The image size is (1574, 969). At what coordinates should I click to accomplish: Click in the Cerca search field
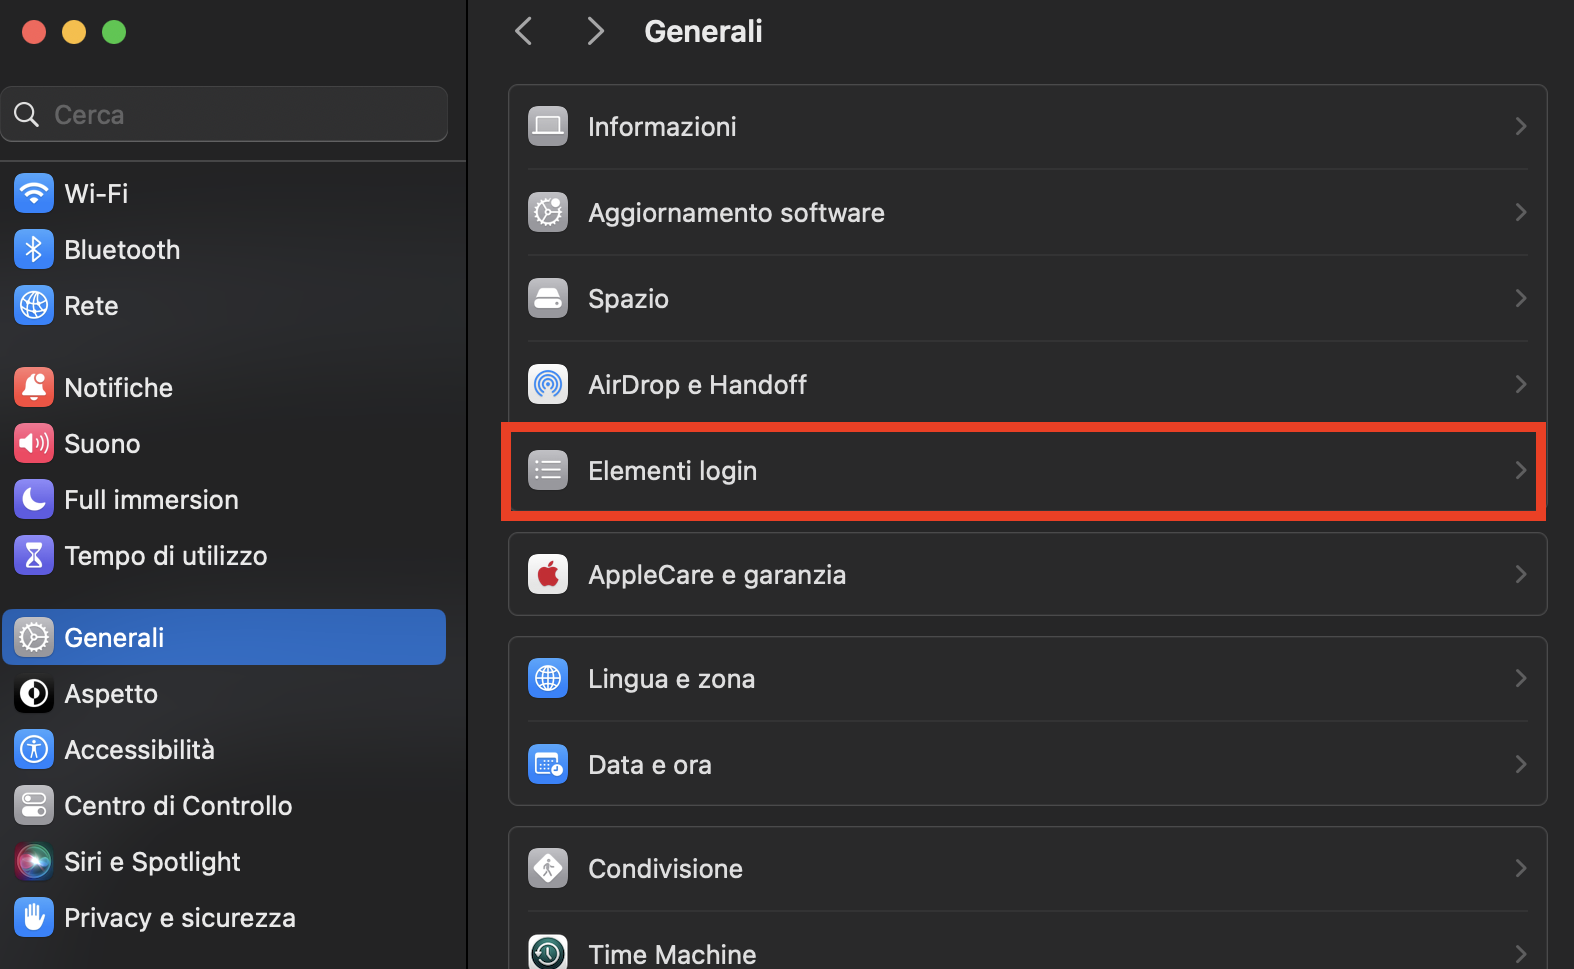224,114
